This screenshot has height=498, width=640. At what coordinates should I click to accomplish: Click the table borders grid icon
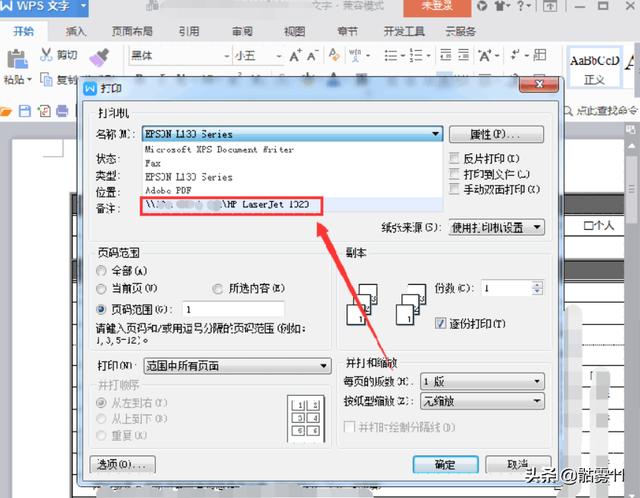coord(540,55)
